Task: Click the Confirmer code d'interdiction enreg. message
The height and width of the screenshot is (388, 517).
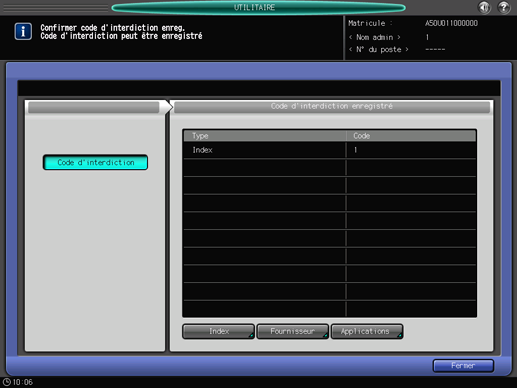Action: 112,28
